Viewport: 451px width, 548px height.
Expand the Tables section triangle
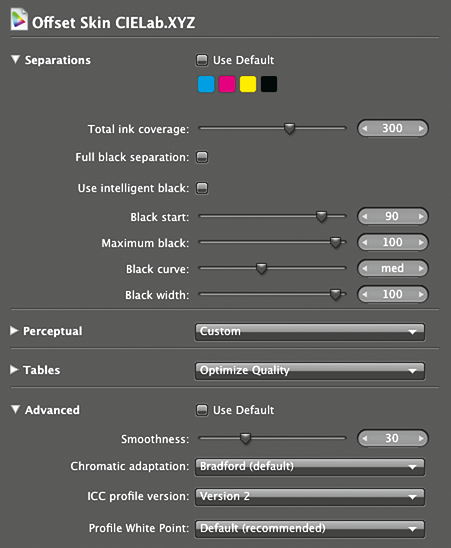coord(14,369)
